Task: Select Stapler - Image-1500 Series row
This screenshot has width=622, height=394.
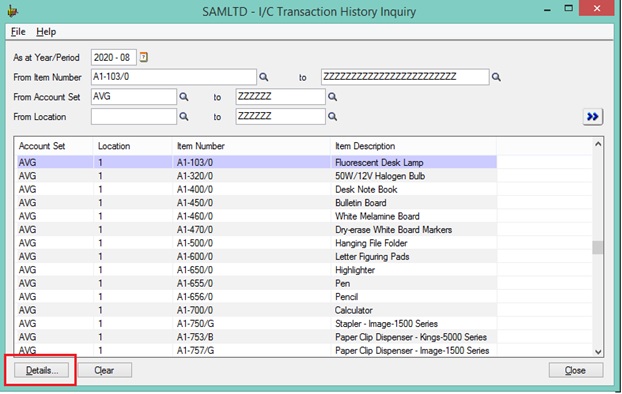Action: [257, 324]
